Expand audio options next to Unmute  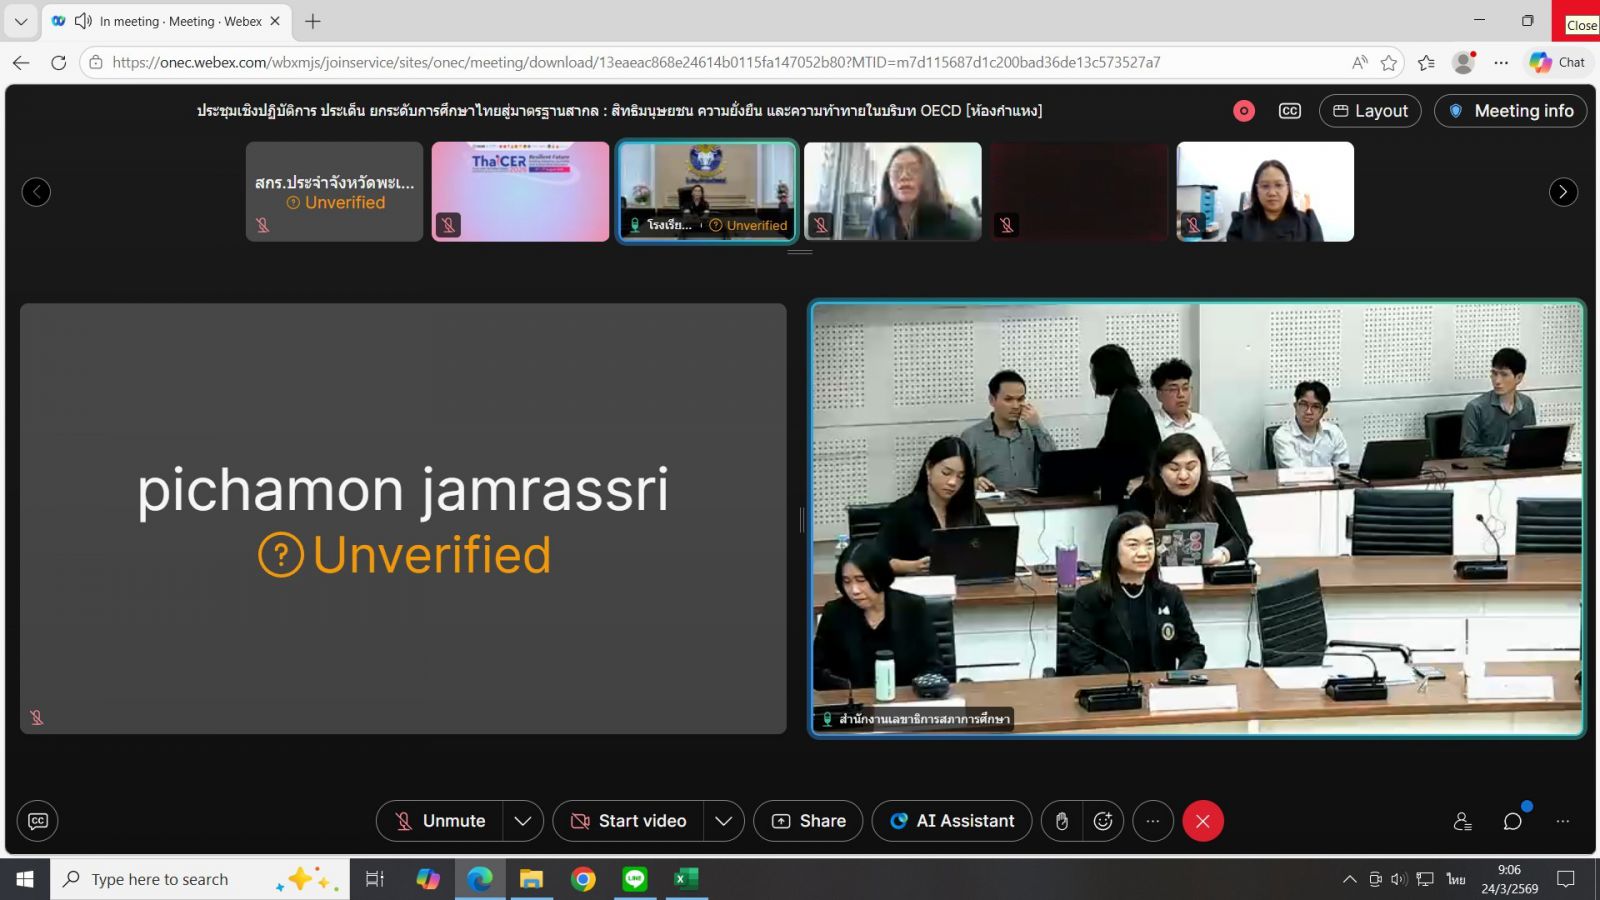click(523, 821)
